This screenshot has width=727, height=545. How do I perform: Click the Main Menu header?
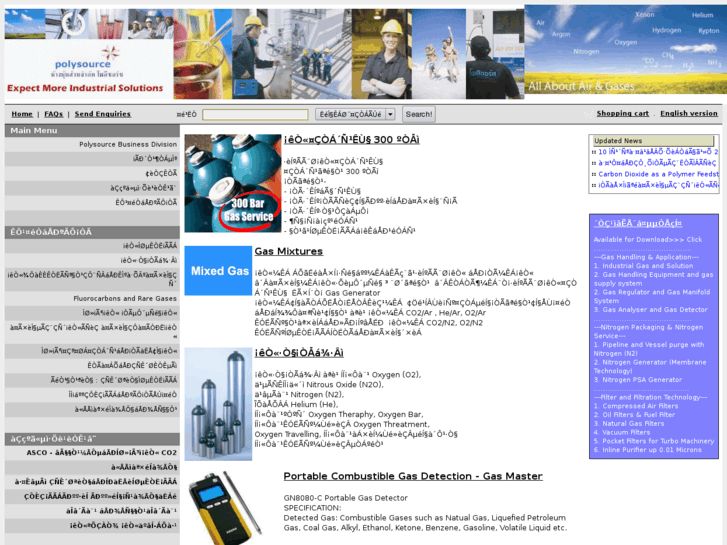[x=92, y=131]
